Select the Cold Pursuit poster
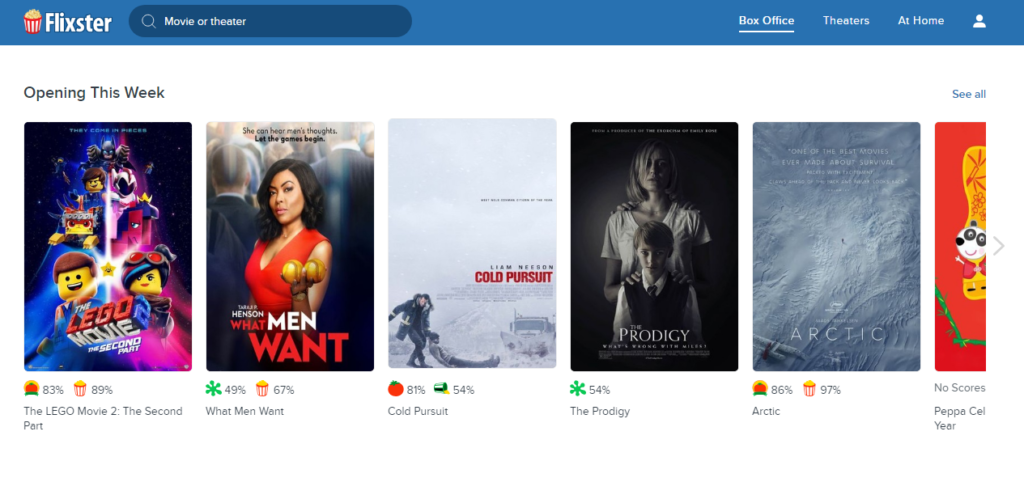Viewport: 1024px width, 478px height. 472,243
